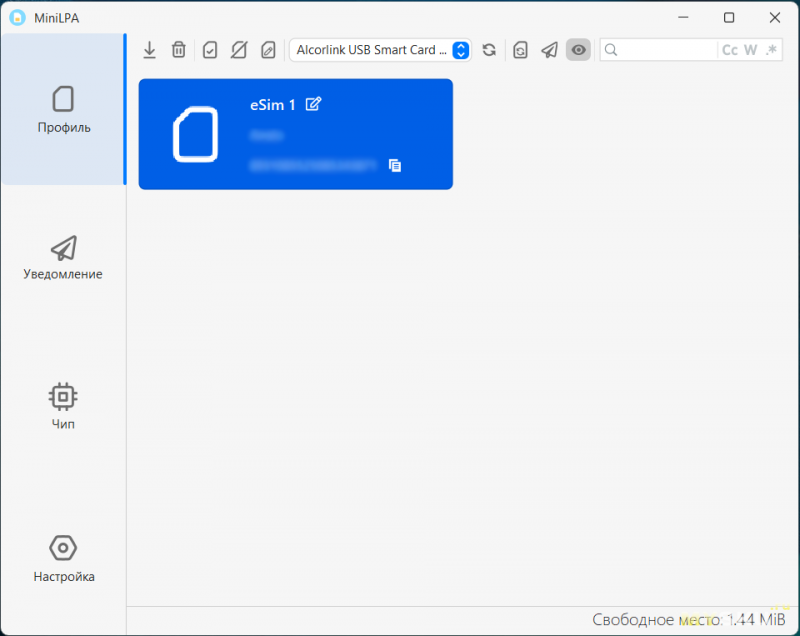Switch to the Уведомление tab
This screenshot has height=636, width=800.
click(63, 258)
